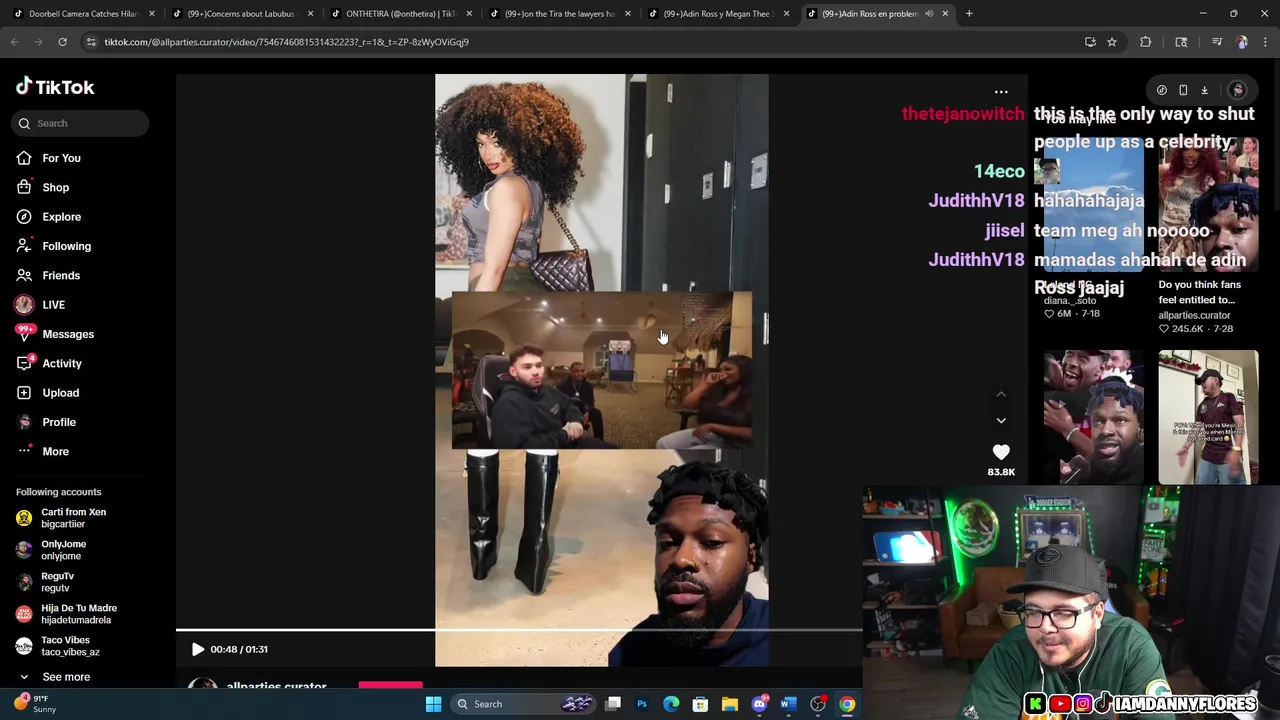Click the get app phone icon
Image resolution: width=1280 pixels, height=720 pixels.
point(1183,90)
